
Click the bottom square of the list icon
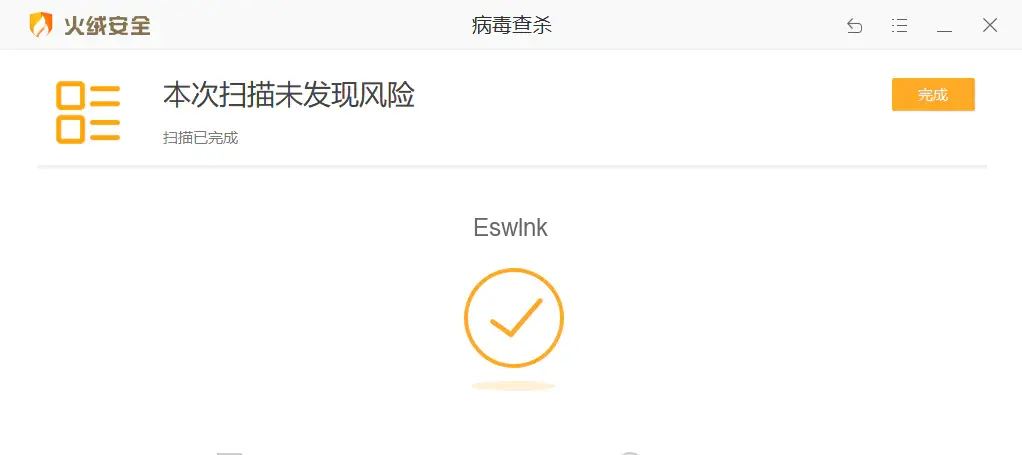coord(70,129)
